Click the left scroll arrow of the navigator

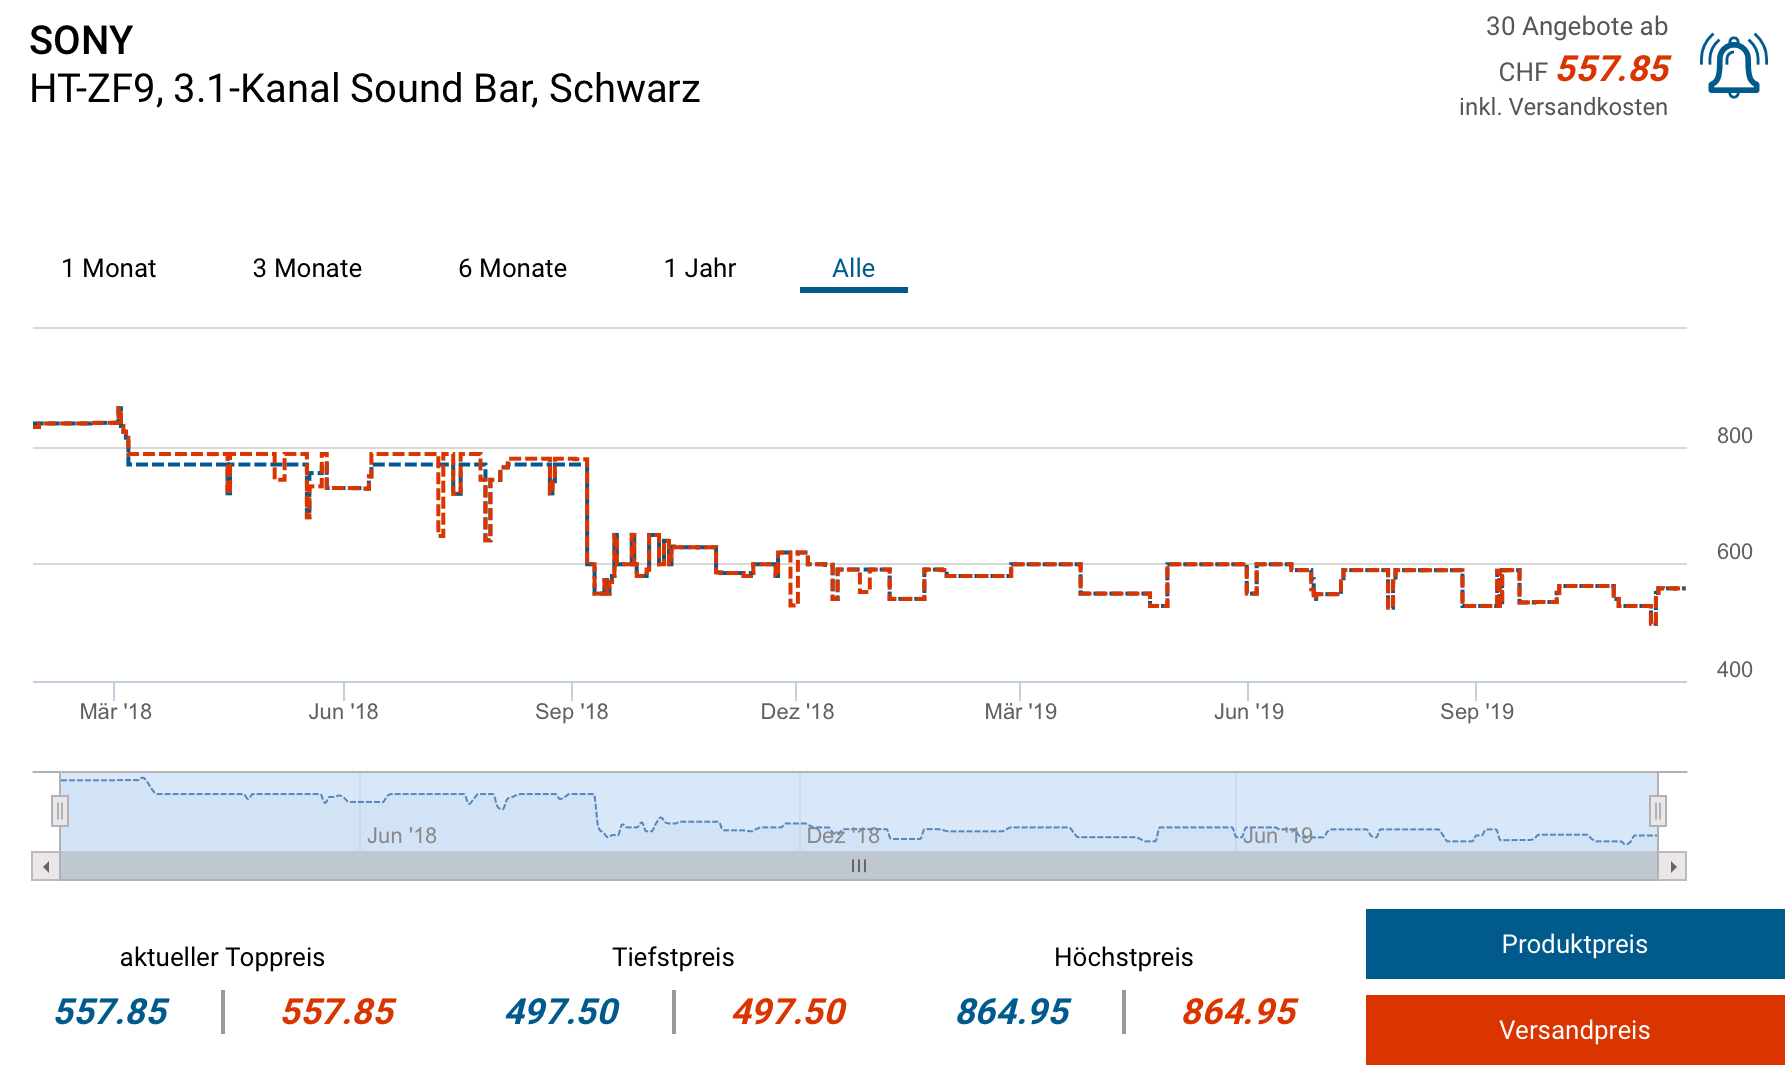tap(46, 866)
